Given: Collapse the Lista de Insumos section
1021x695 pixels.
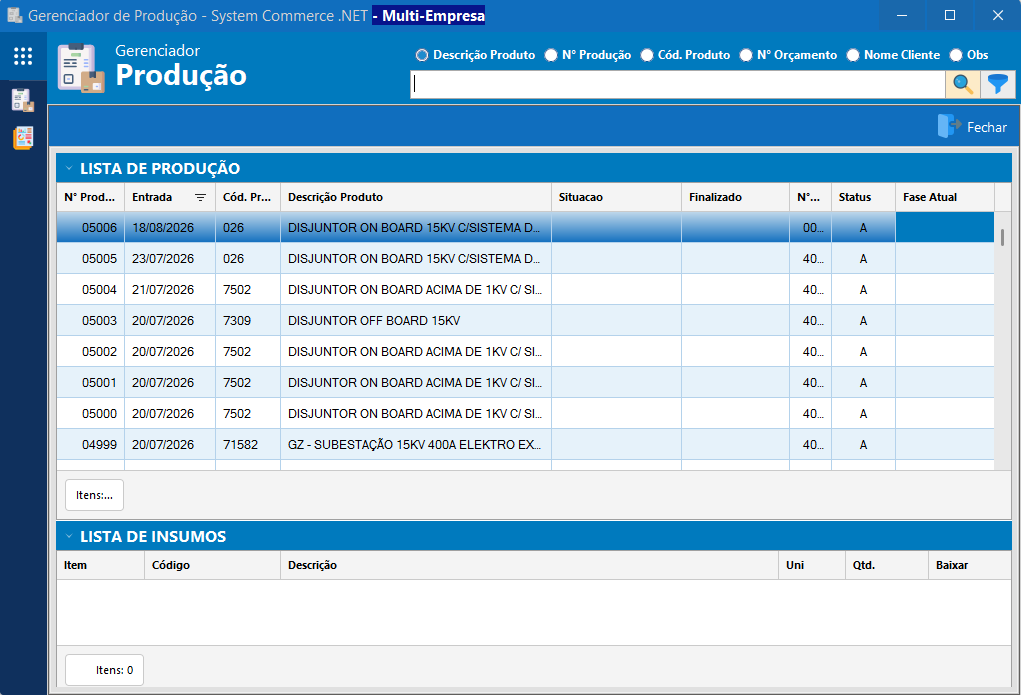Looking at the screenshot, I should coord(68,537).
